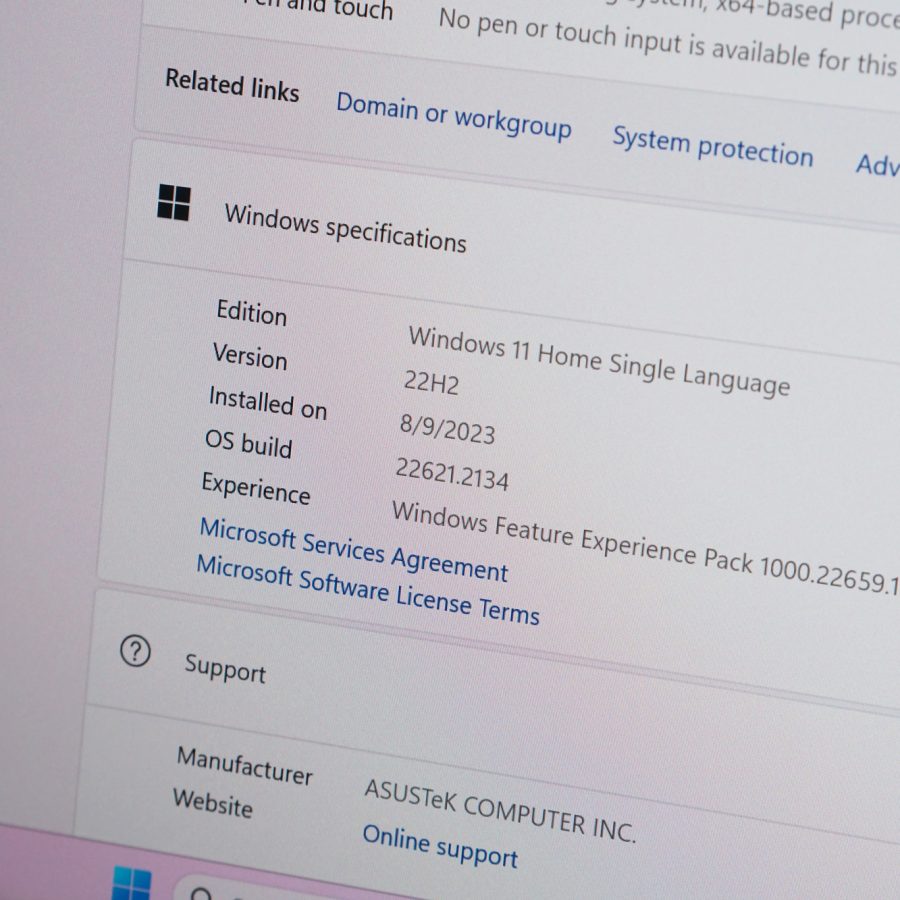Open Domain or workgroup link
Viewport: 900px width, 900px height.
pyautogui.click(x=453, y=116)
